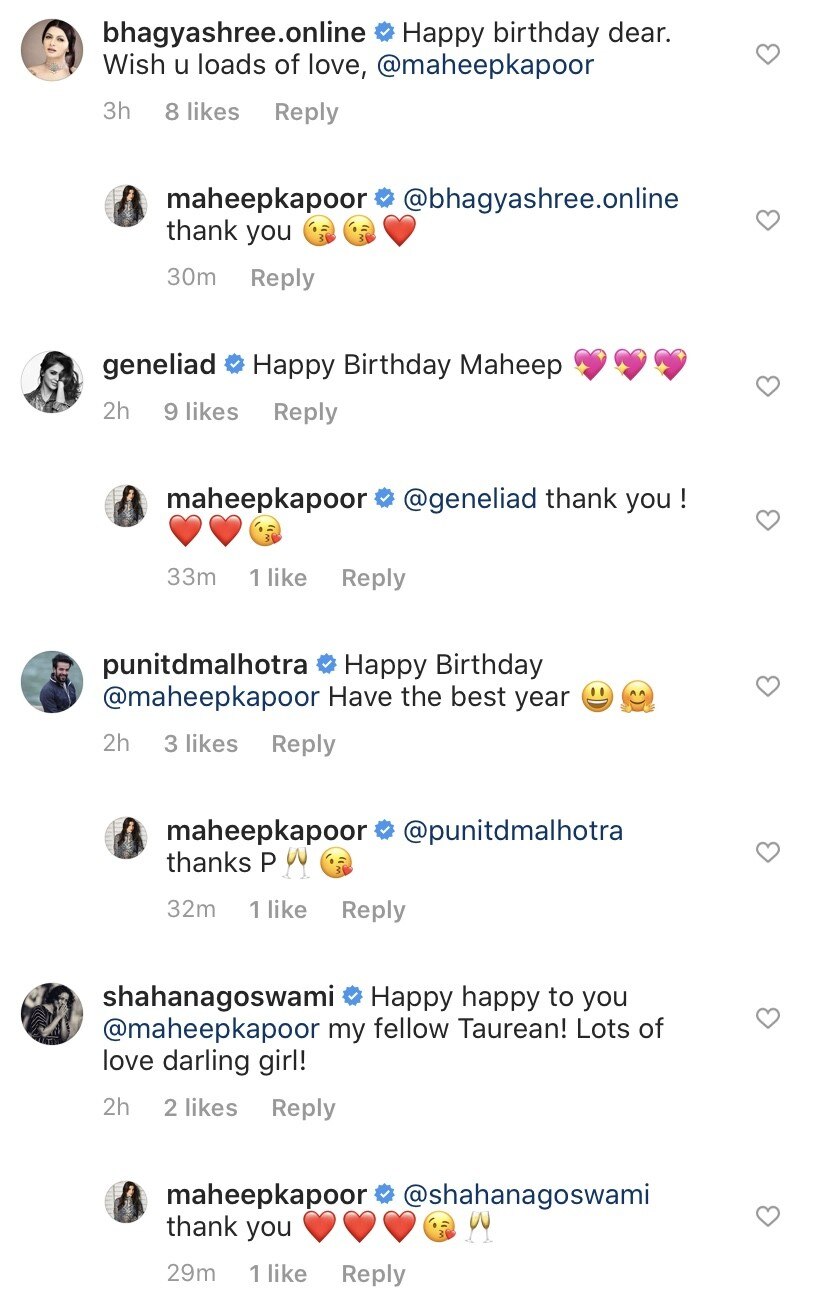Screen dimensions: 824x1292
Task: Like bhagyashree.online's birthday comment
Action: click(767, 54)
